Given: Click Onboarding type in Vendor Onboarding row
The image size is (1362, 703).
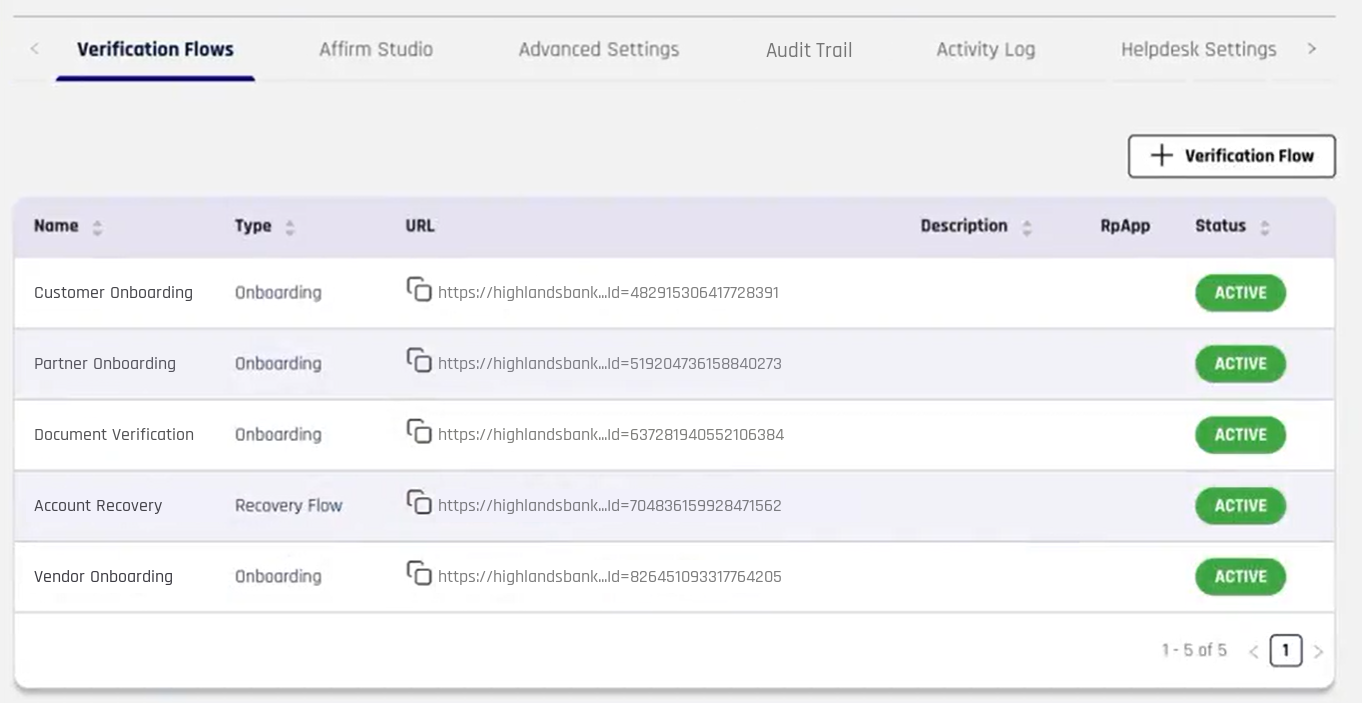Looking at the screenshot, I should (278, 577).
